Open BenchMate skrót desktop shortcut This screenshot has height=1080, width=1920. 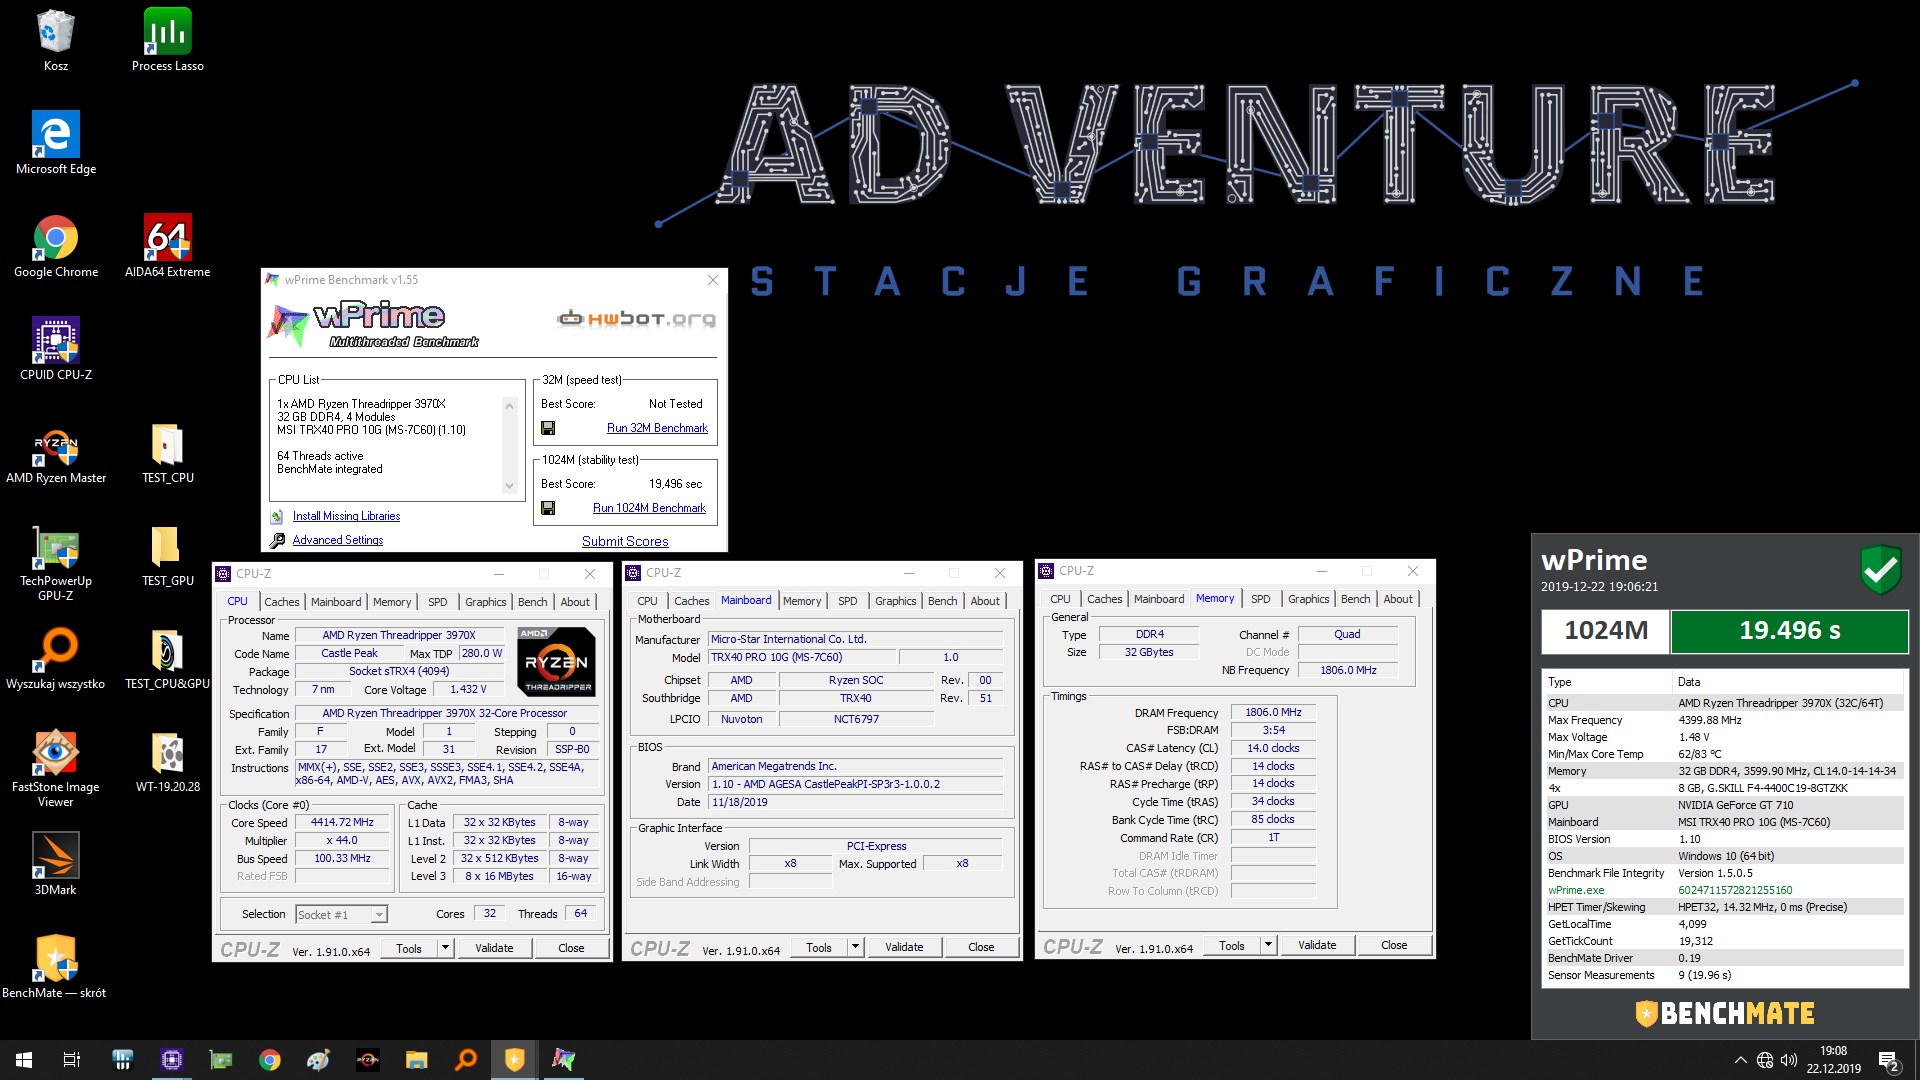[x=56, y=967]
